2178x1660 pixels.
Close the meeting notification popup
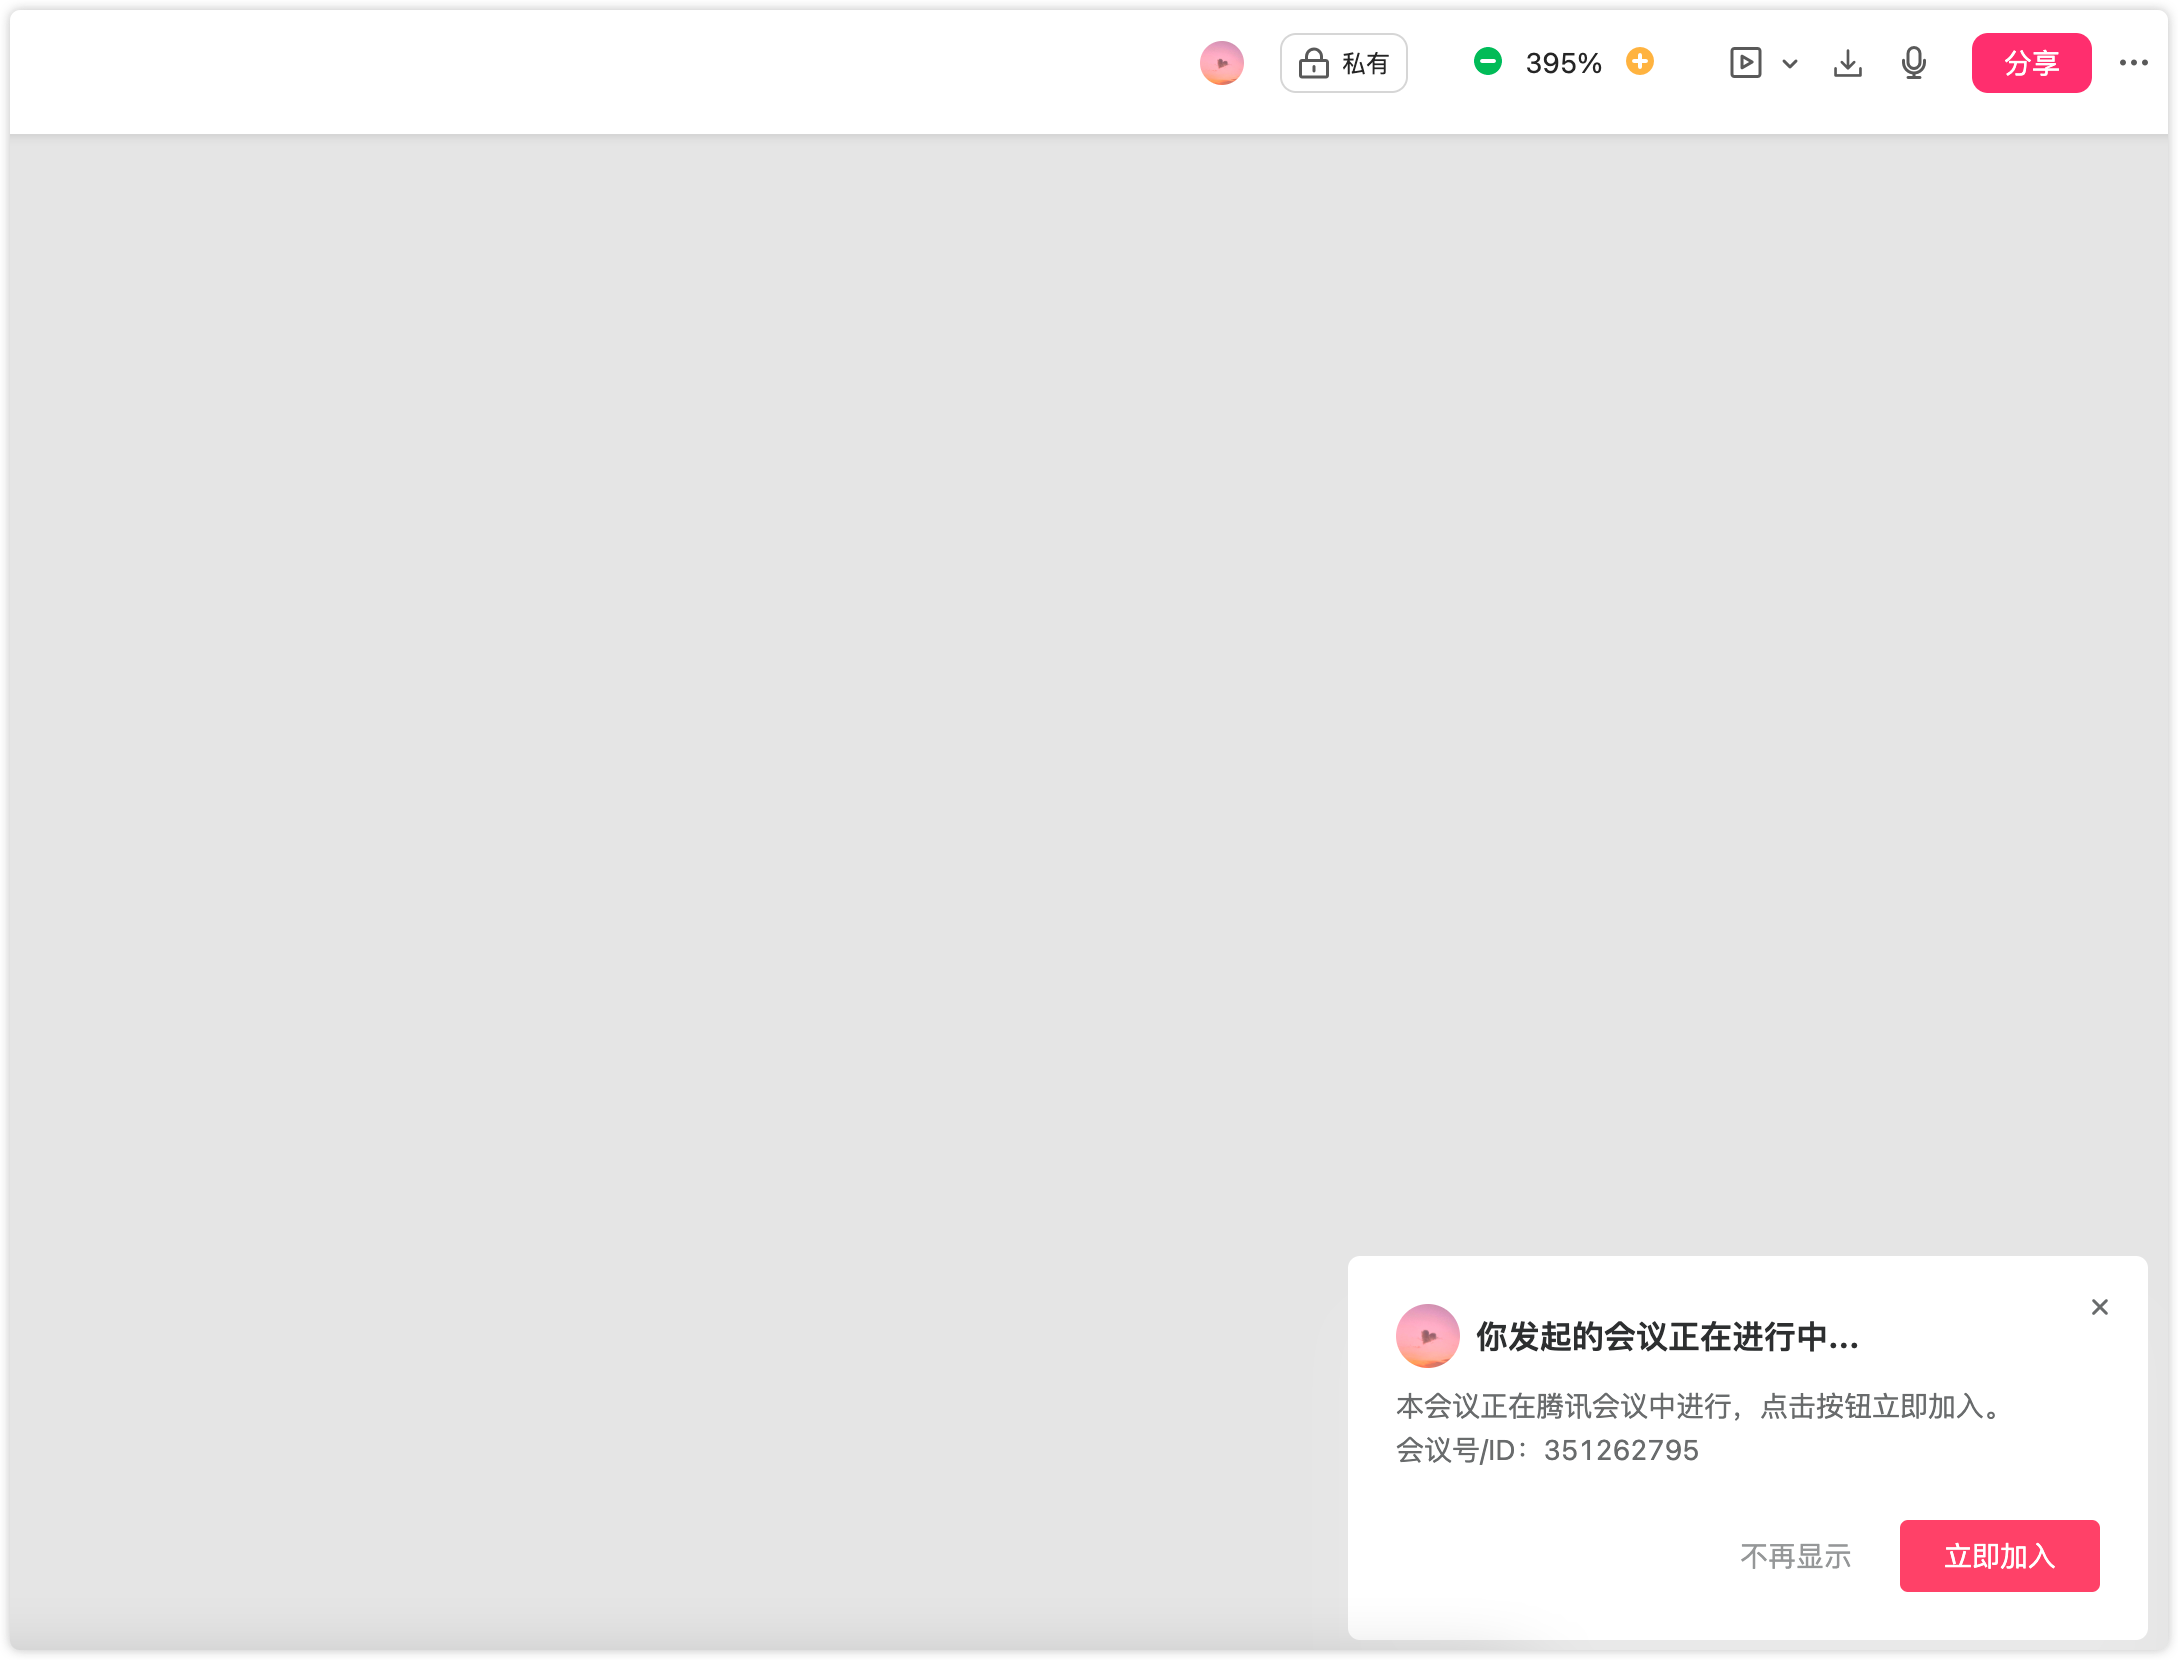(x=2099, y=1307)
